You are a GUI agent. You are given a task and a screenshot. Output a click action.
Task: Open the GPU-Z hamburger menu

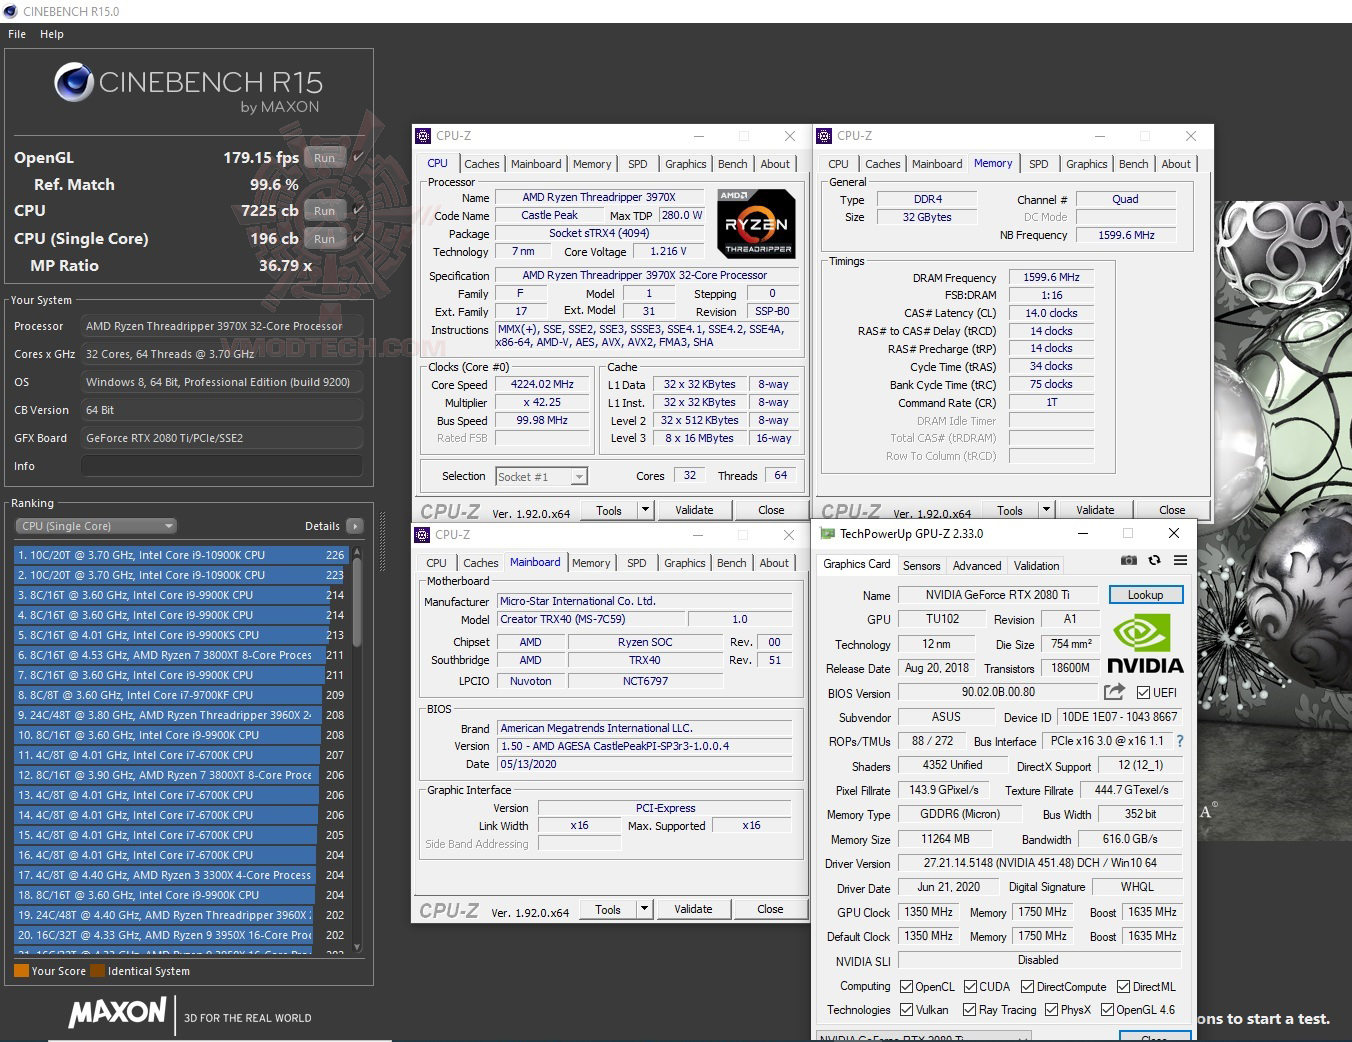point(1180,561)
